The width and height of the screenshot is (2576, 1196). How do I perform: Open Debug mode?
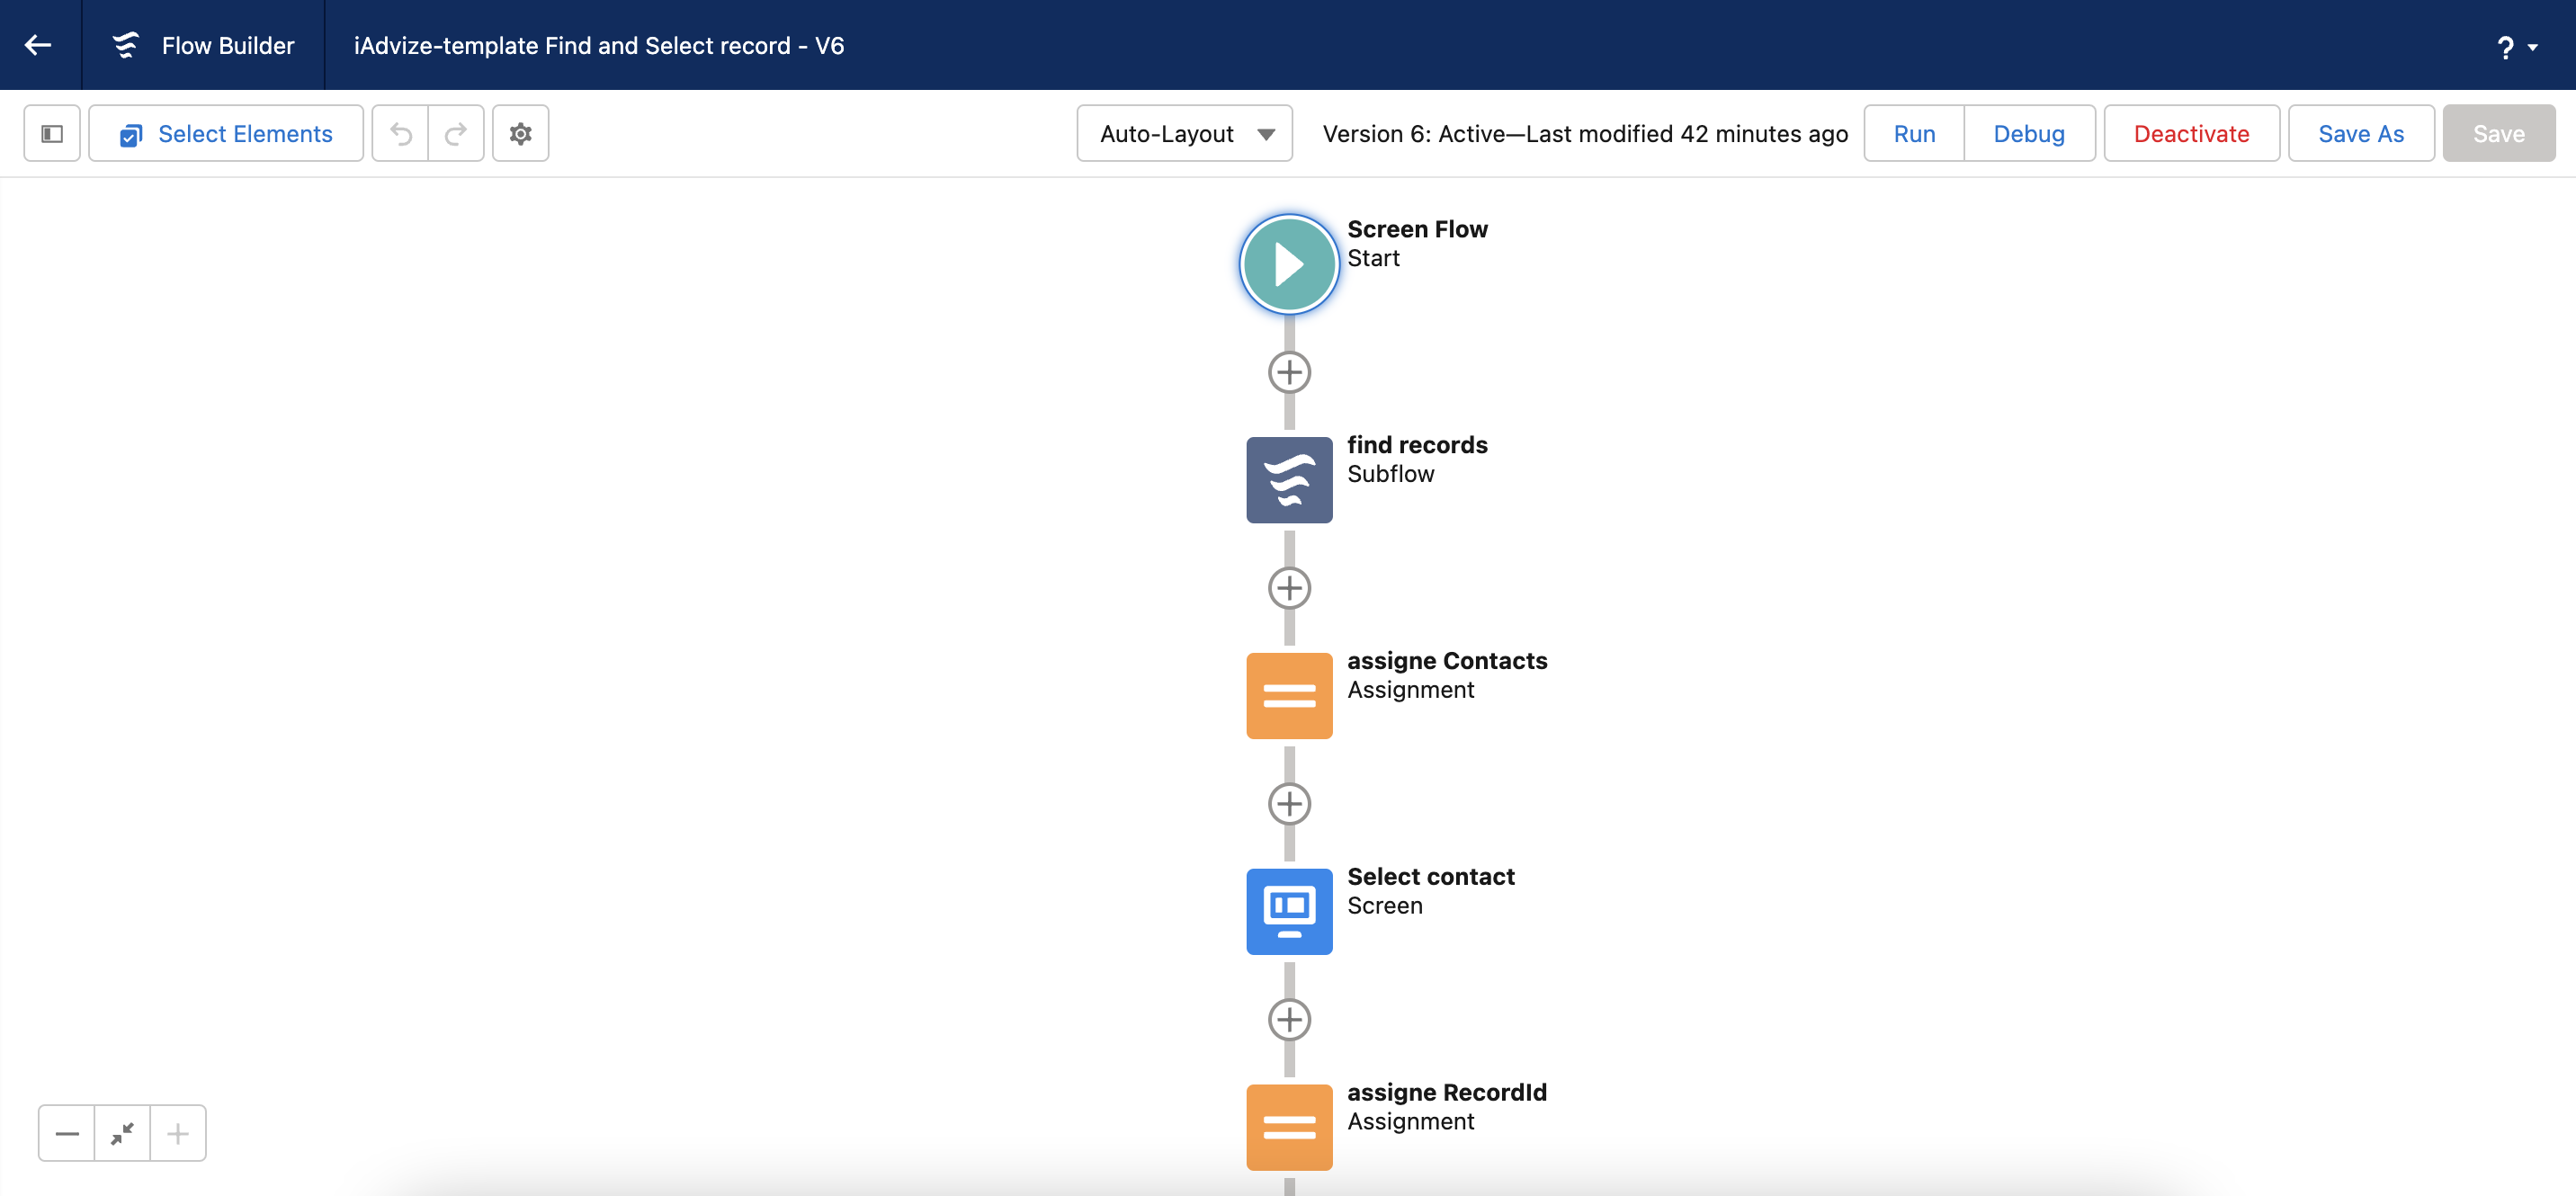[x=2029, y=133]
